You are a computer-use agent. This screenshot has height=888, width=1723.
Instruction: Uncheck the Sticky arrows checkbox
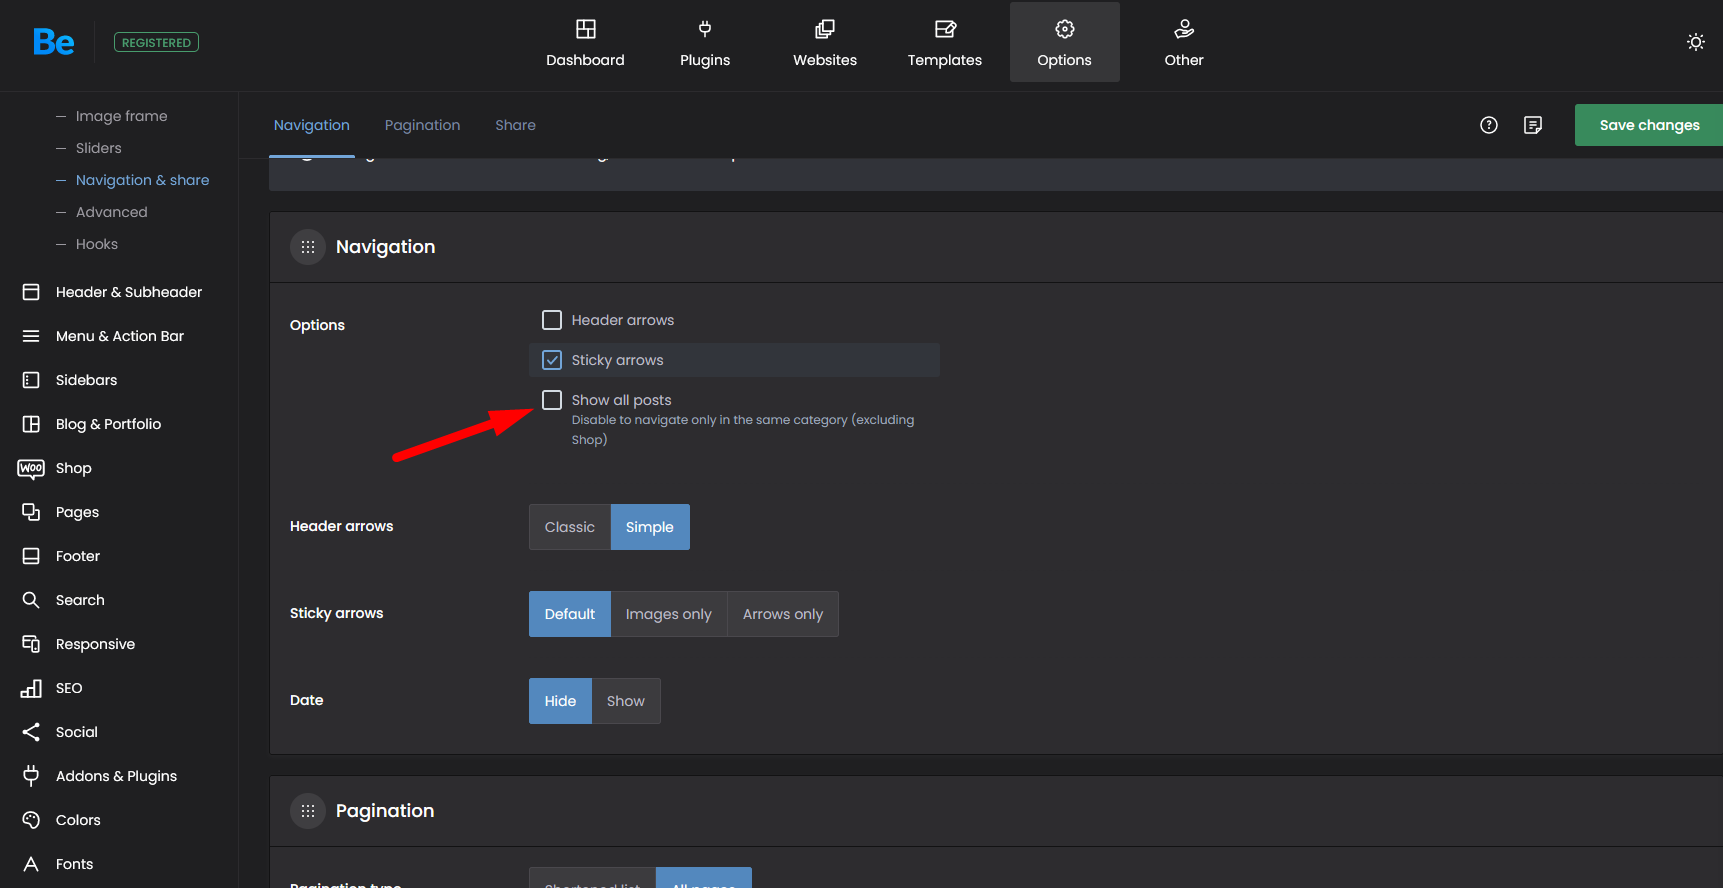click(x=552, y=360)
